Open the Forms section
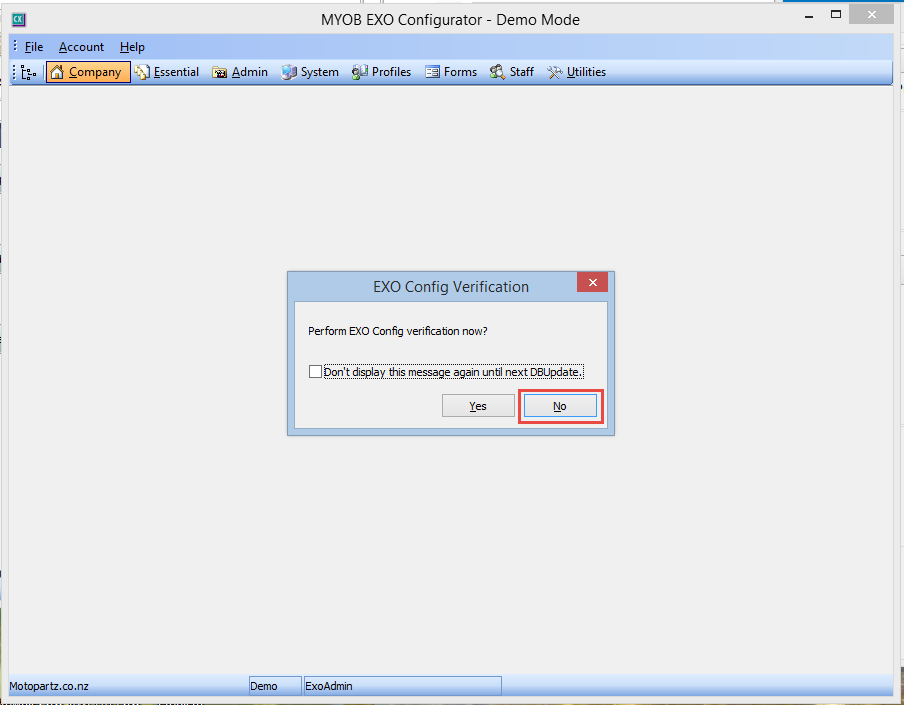904x705 pixels. click(451, 72)
